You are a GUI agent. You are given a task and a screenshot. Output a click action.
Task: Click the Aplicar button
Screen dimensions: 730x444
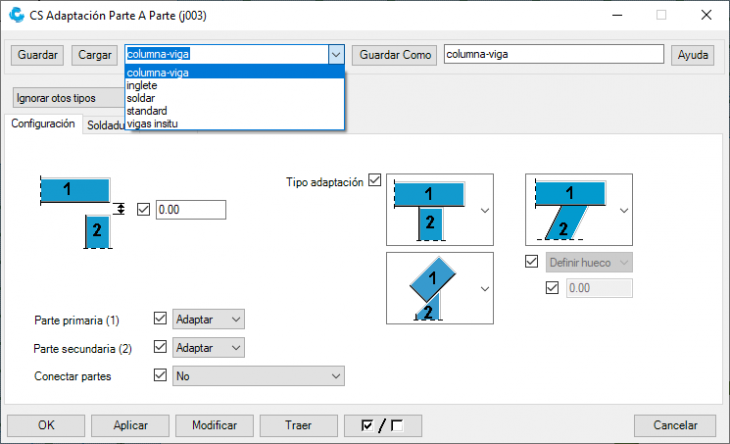pyautogui.click(x=131, y=425)
